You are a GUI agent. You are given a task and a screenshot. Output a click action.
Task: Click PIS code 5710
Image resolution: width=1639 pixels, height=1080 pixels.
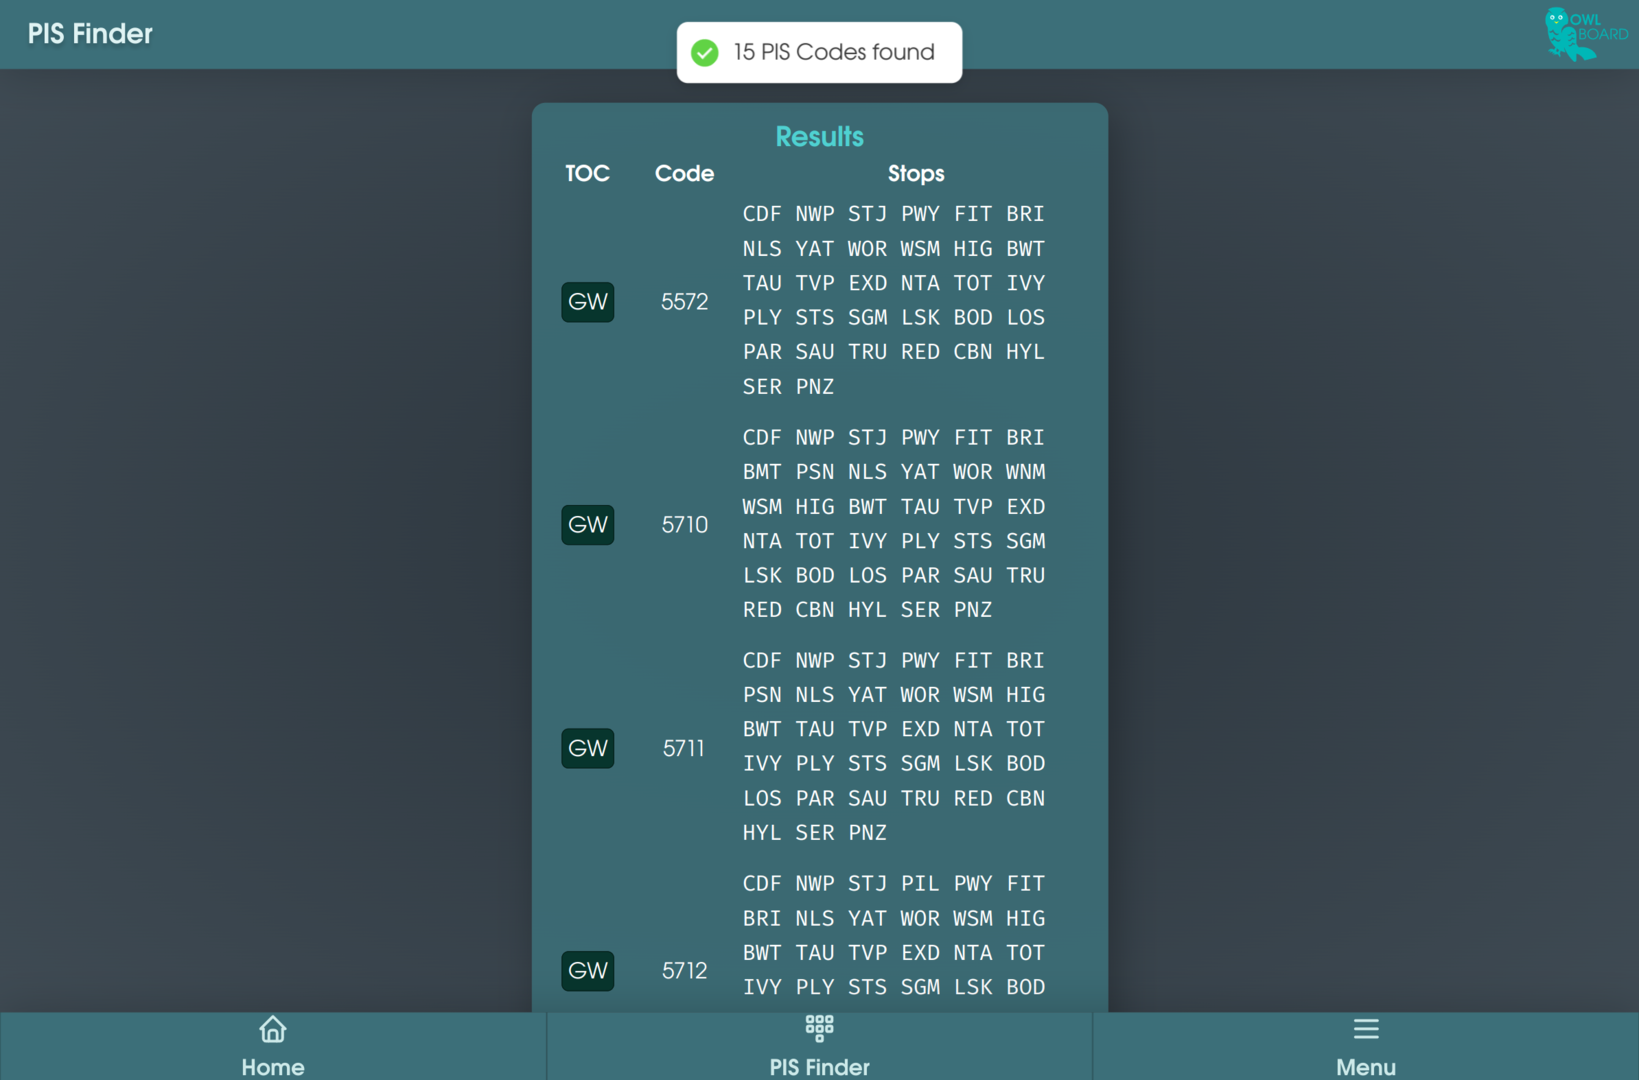(684, 525)
